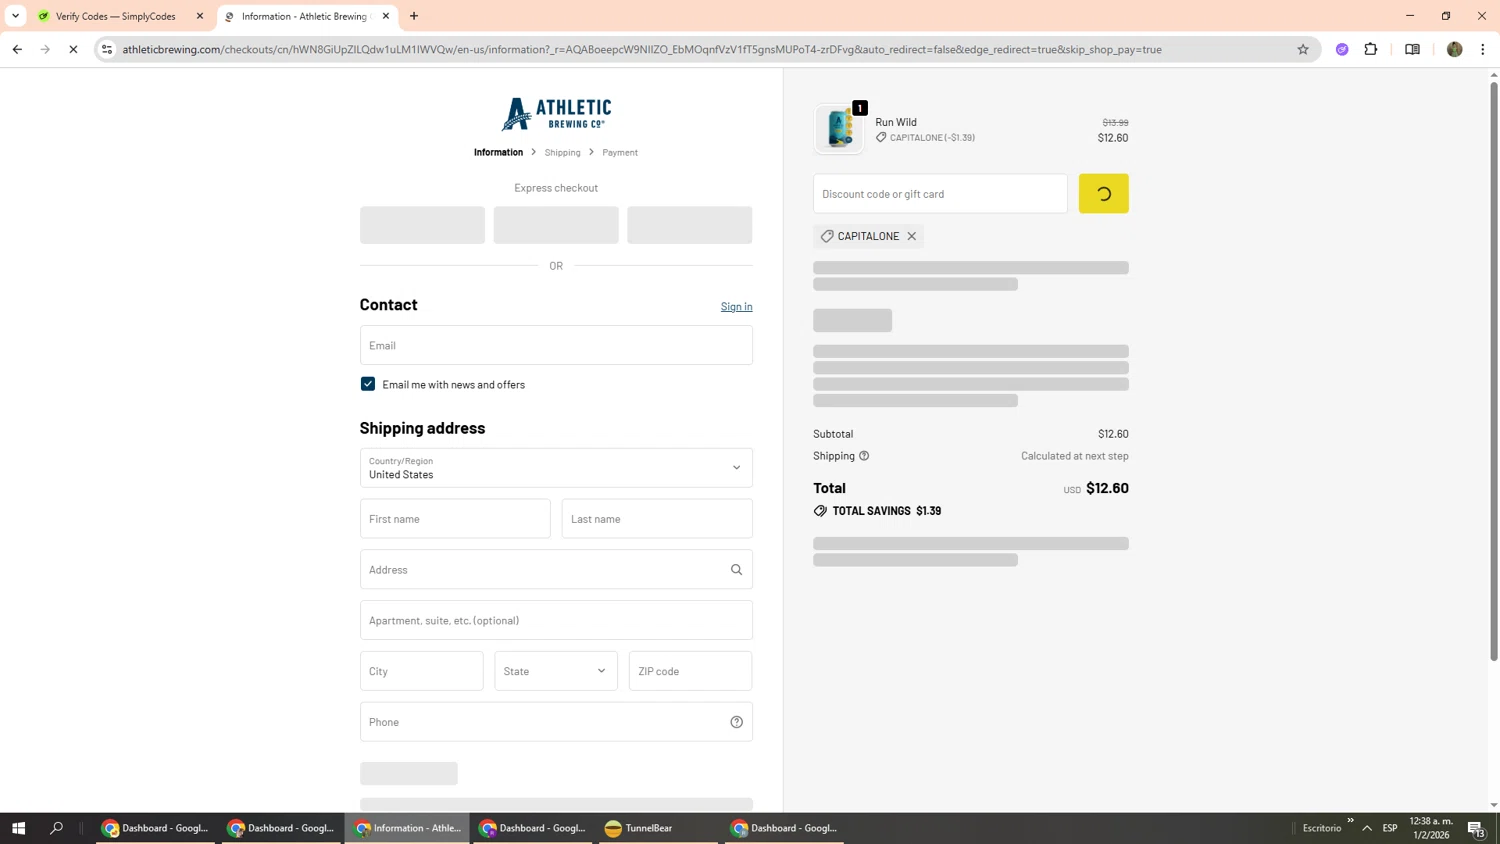Toggle Email me with news and offers

click(368, 384)
